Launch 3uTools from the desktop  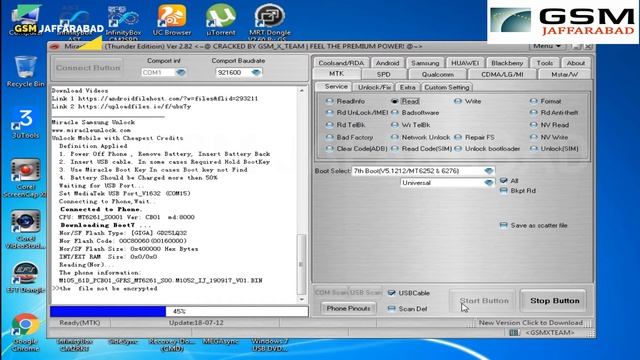coord(25,124)
